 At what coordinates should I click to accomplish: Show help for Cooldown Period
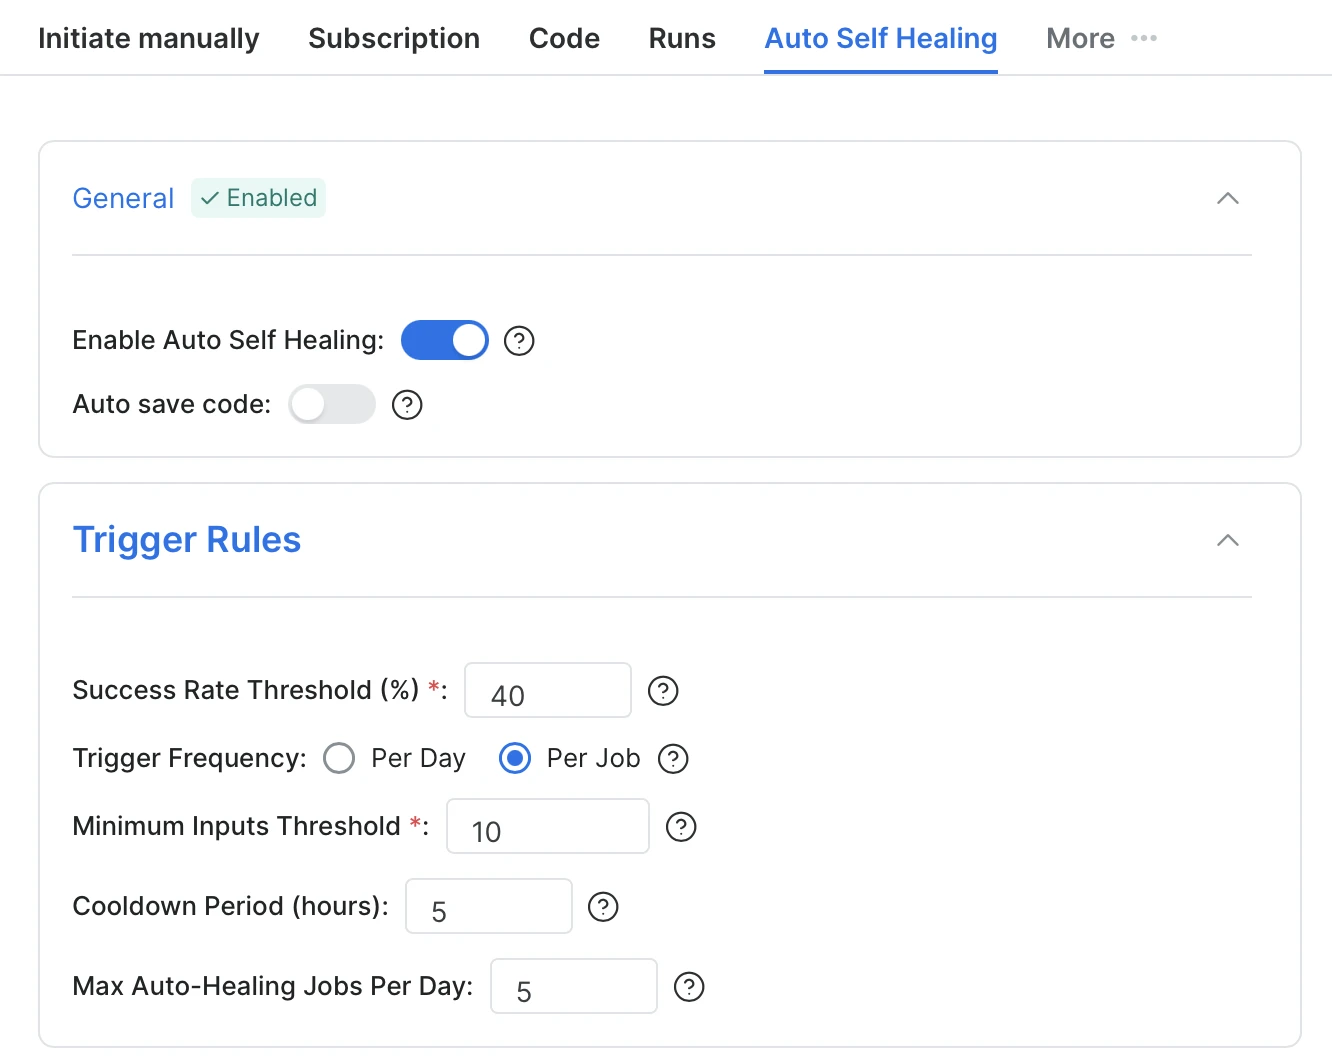point(603,907)
